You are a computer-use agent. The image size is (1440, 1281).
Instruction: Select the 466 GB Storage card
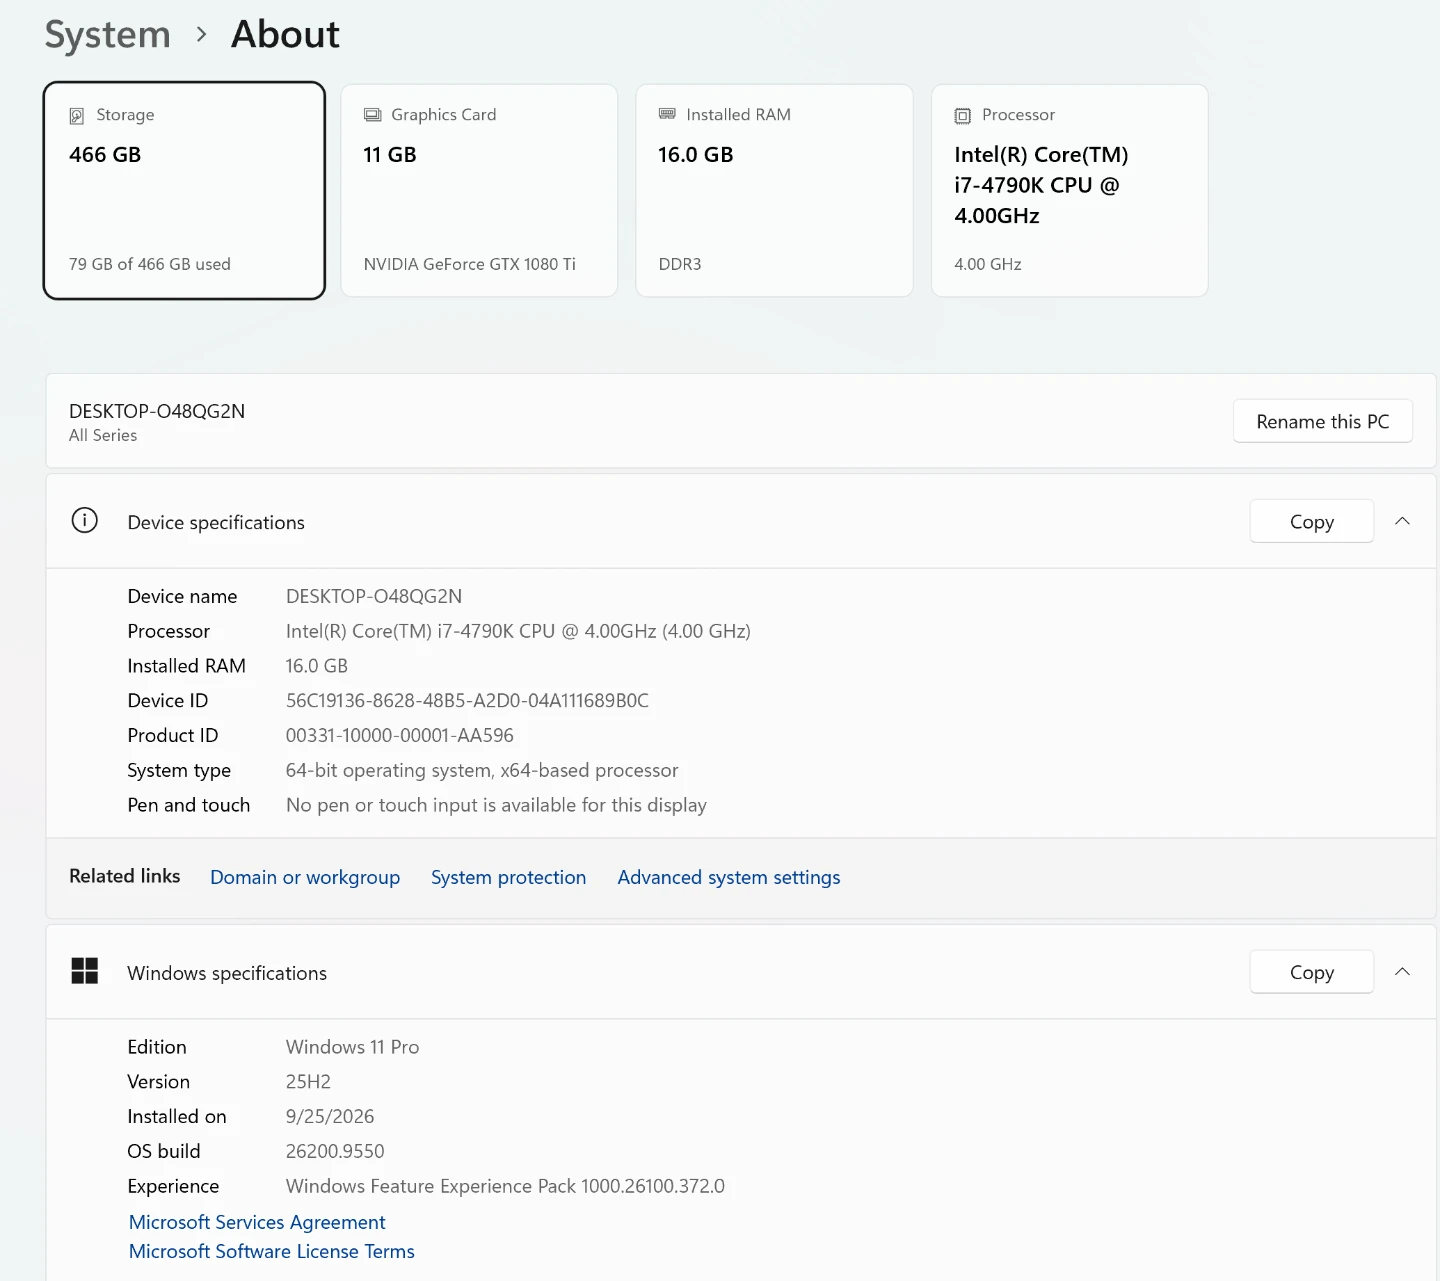184,190
